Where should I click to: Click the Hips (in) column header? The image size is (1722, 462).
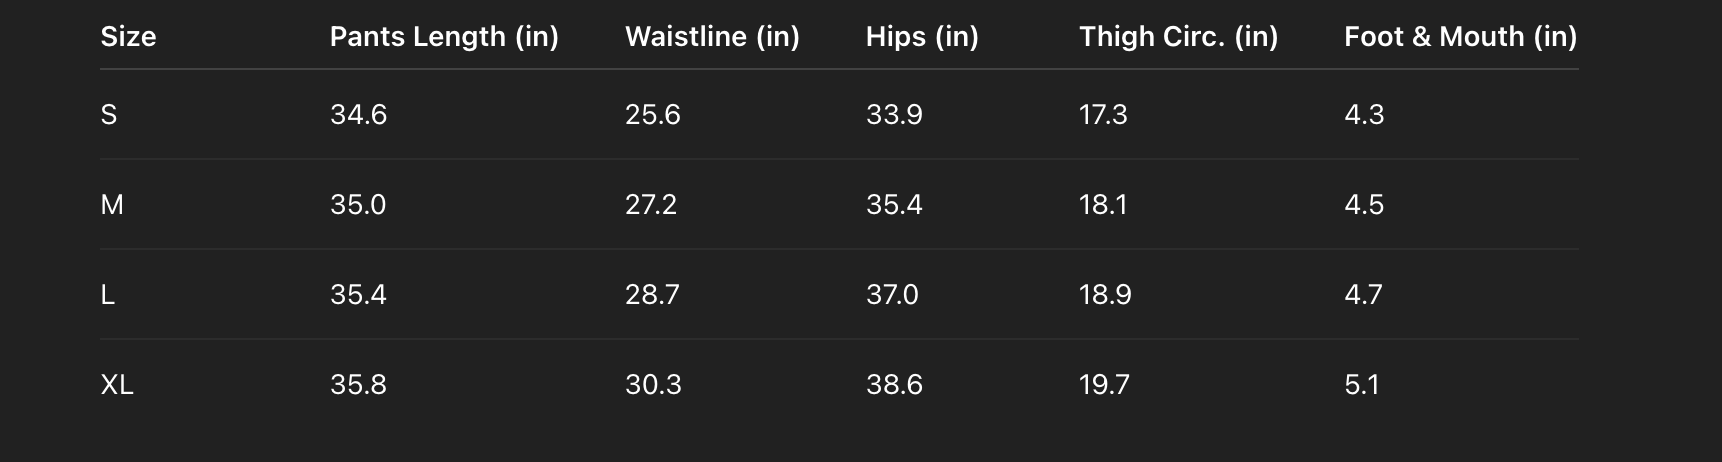(x=921, y=37)
